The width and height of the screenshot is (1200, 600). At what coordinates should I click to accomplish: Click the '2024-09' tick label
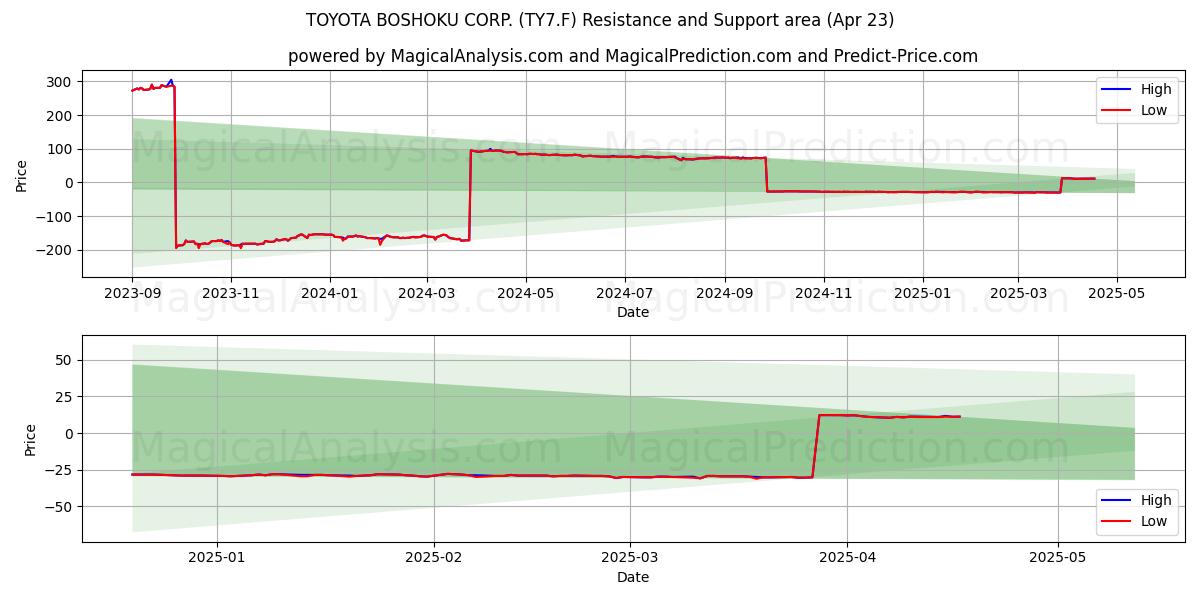click(x=725, y=294)
